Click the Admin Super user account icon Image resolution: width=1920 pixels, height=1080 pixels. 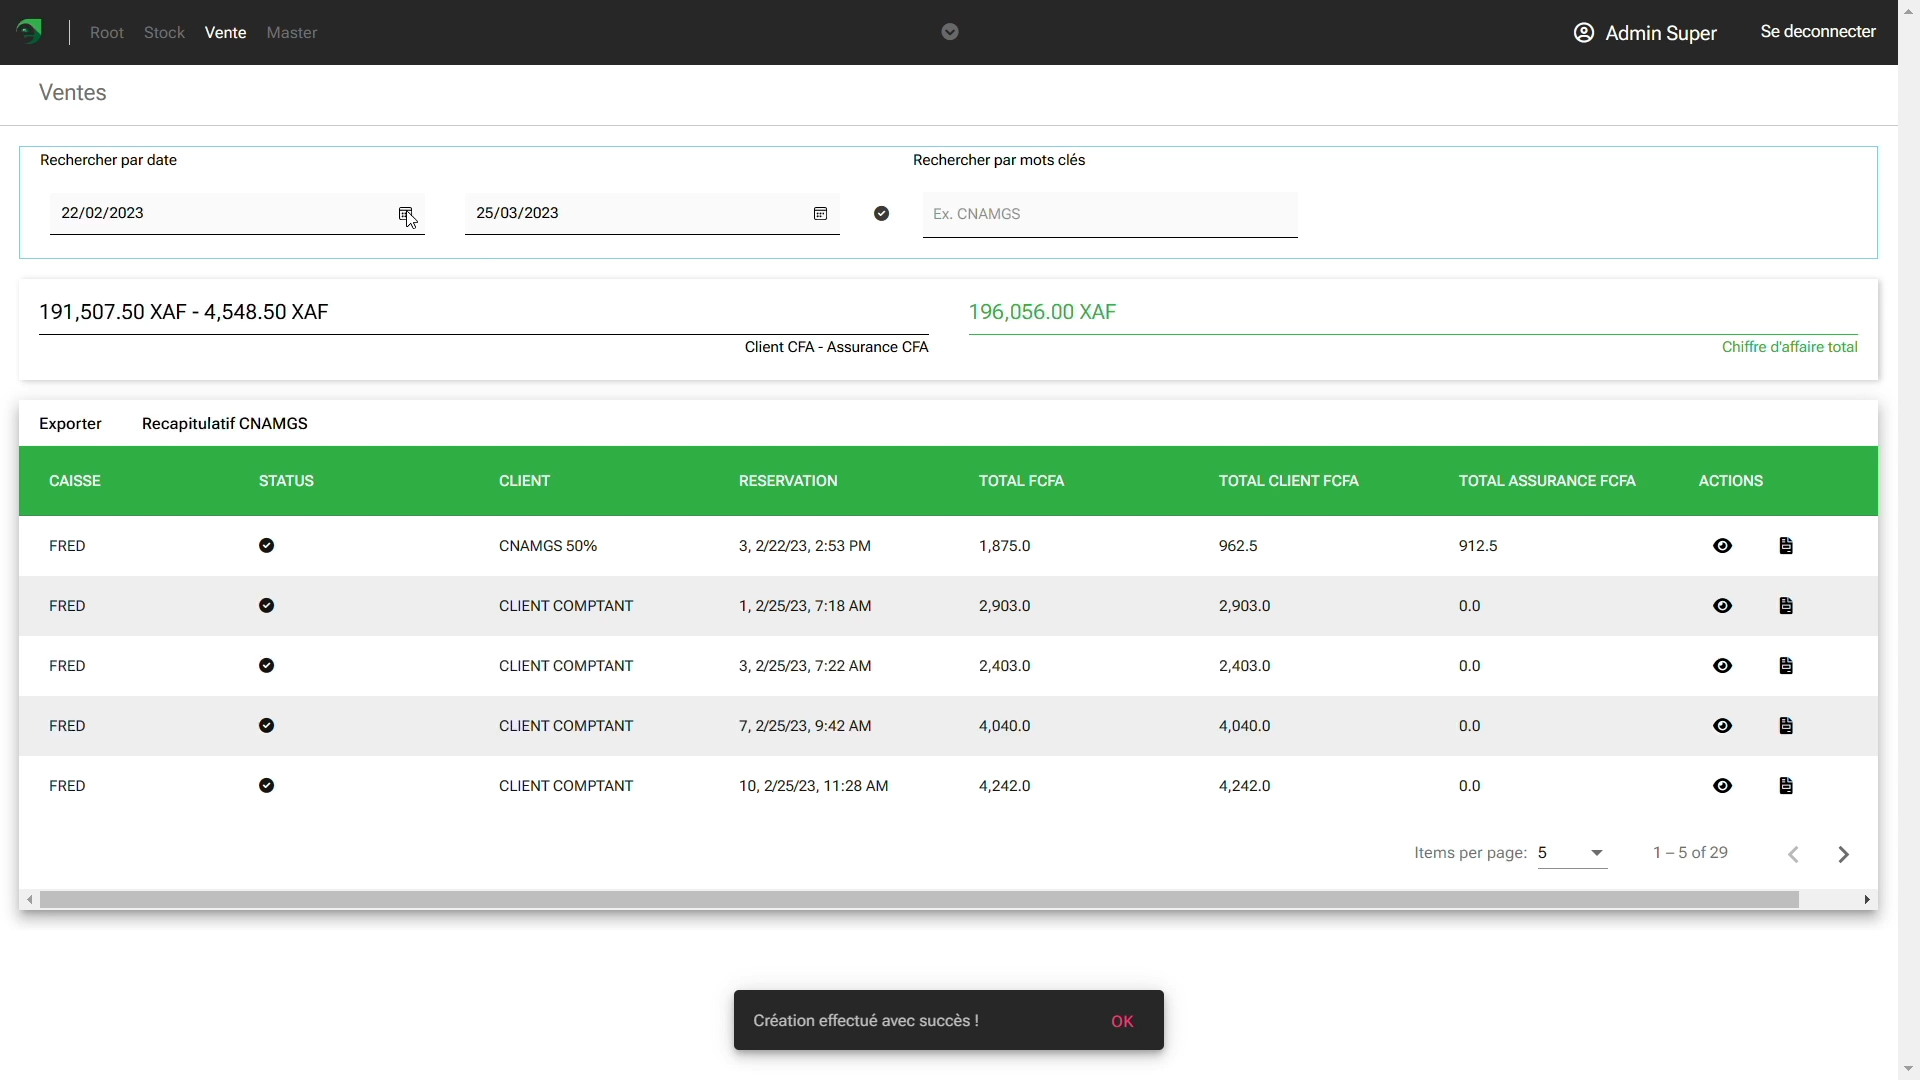1584,33
